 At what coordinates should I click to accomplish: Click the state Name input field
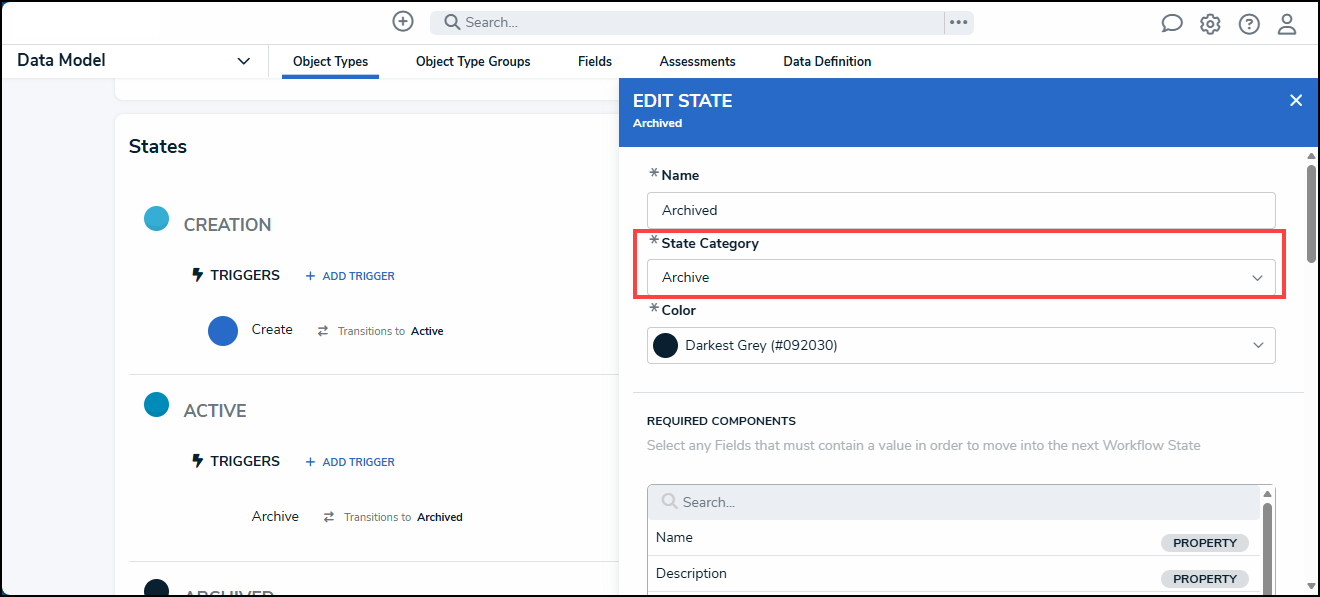(x=960, y=210)
